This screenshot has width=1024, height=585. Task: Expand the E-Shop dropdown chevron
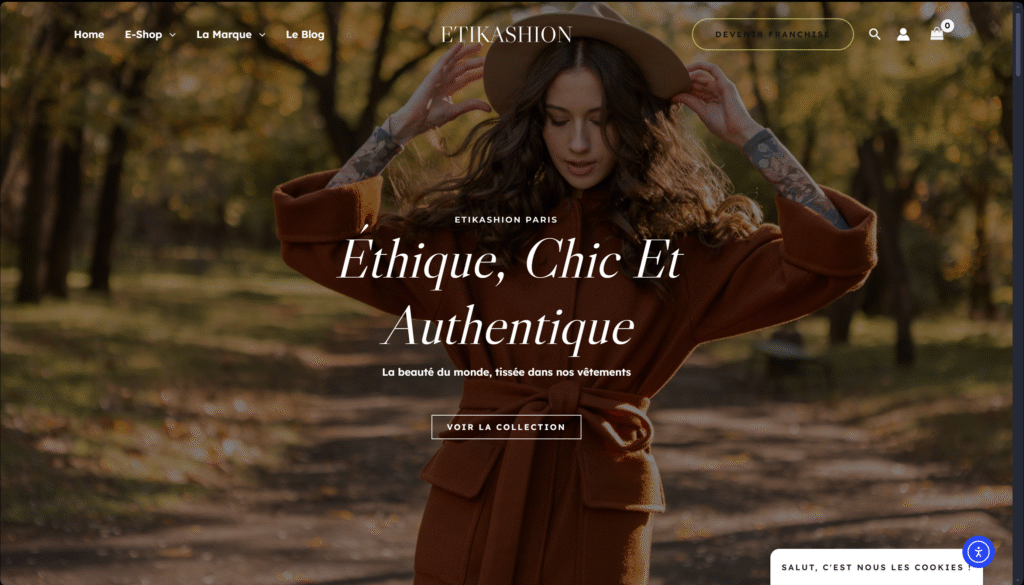[172, 35]
